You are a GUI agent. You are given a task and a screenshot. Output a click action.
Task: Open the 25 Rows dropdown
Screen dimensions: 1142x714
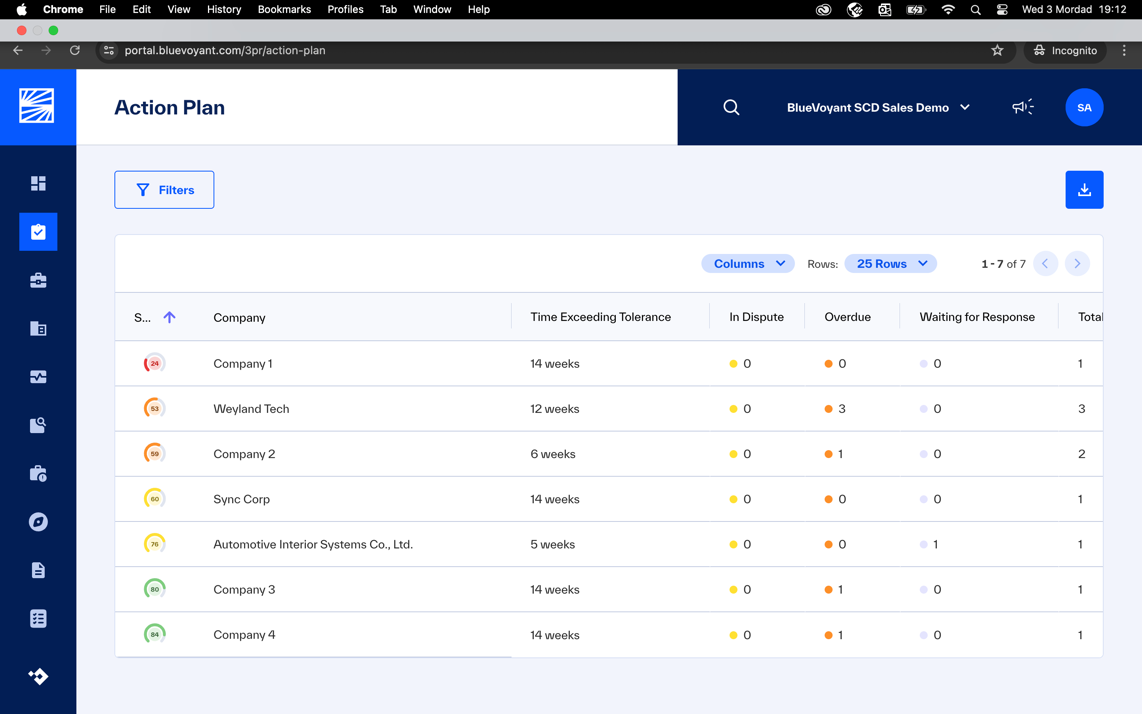[x=891, y=264]
